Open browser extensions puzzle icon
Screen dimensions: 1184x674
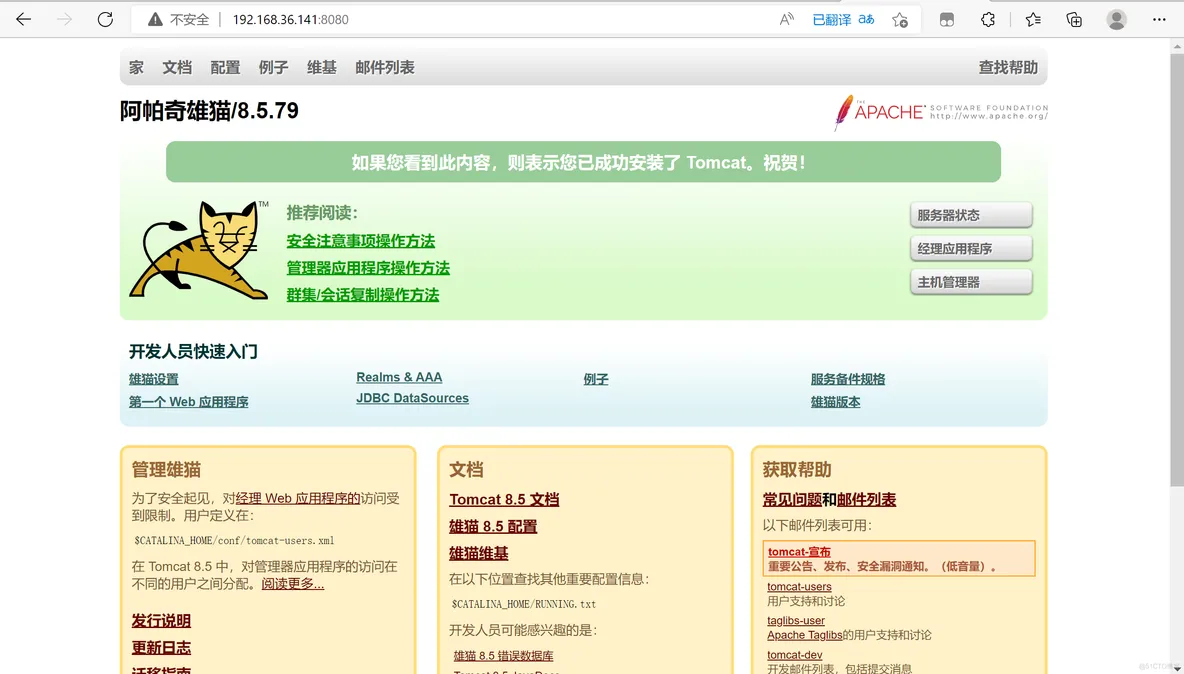(988, 20)
